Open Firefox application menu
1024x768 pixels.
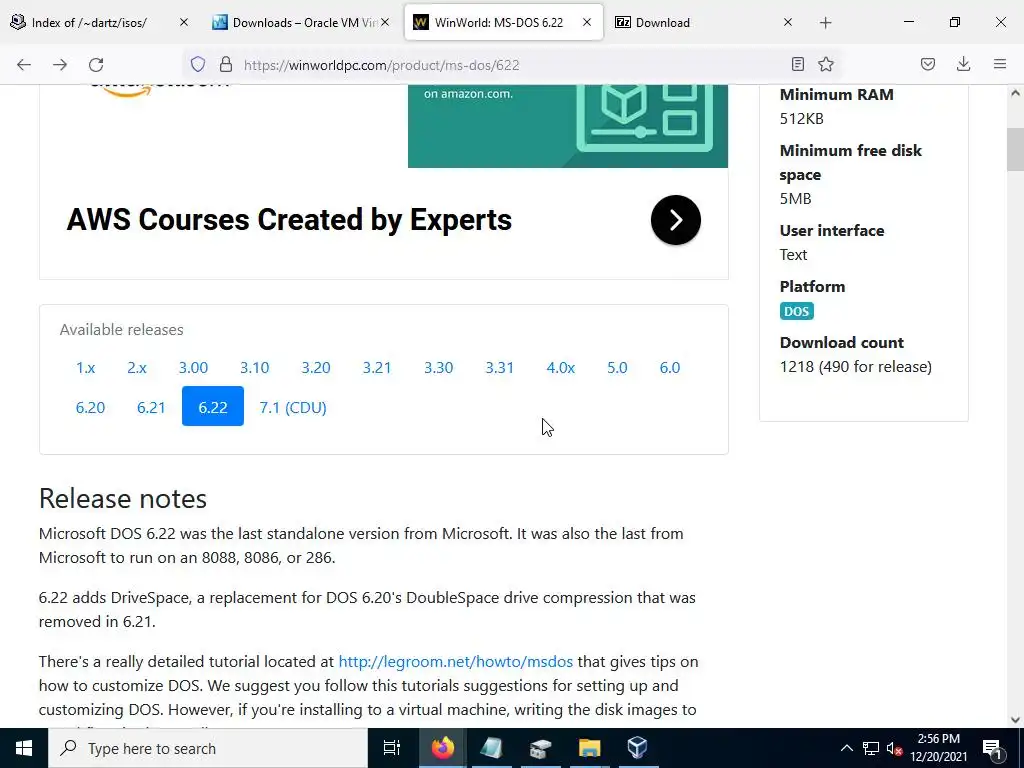coord(1000,64)
